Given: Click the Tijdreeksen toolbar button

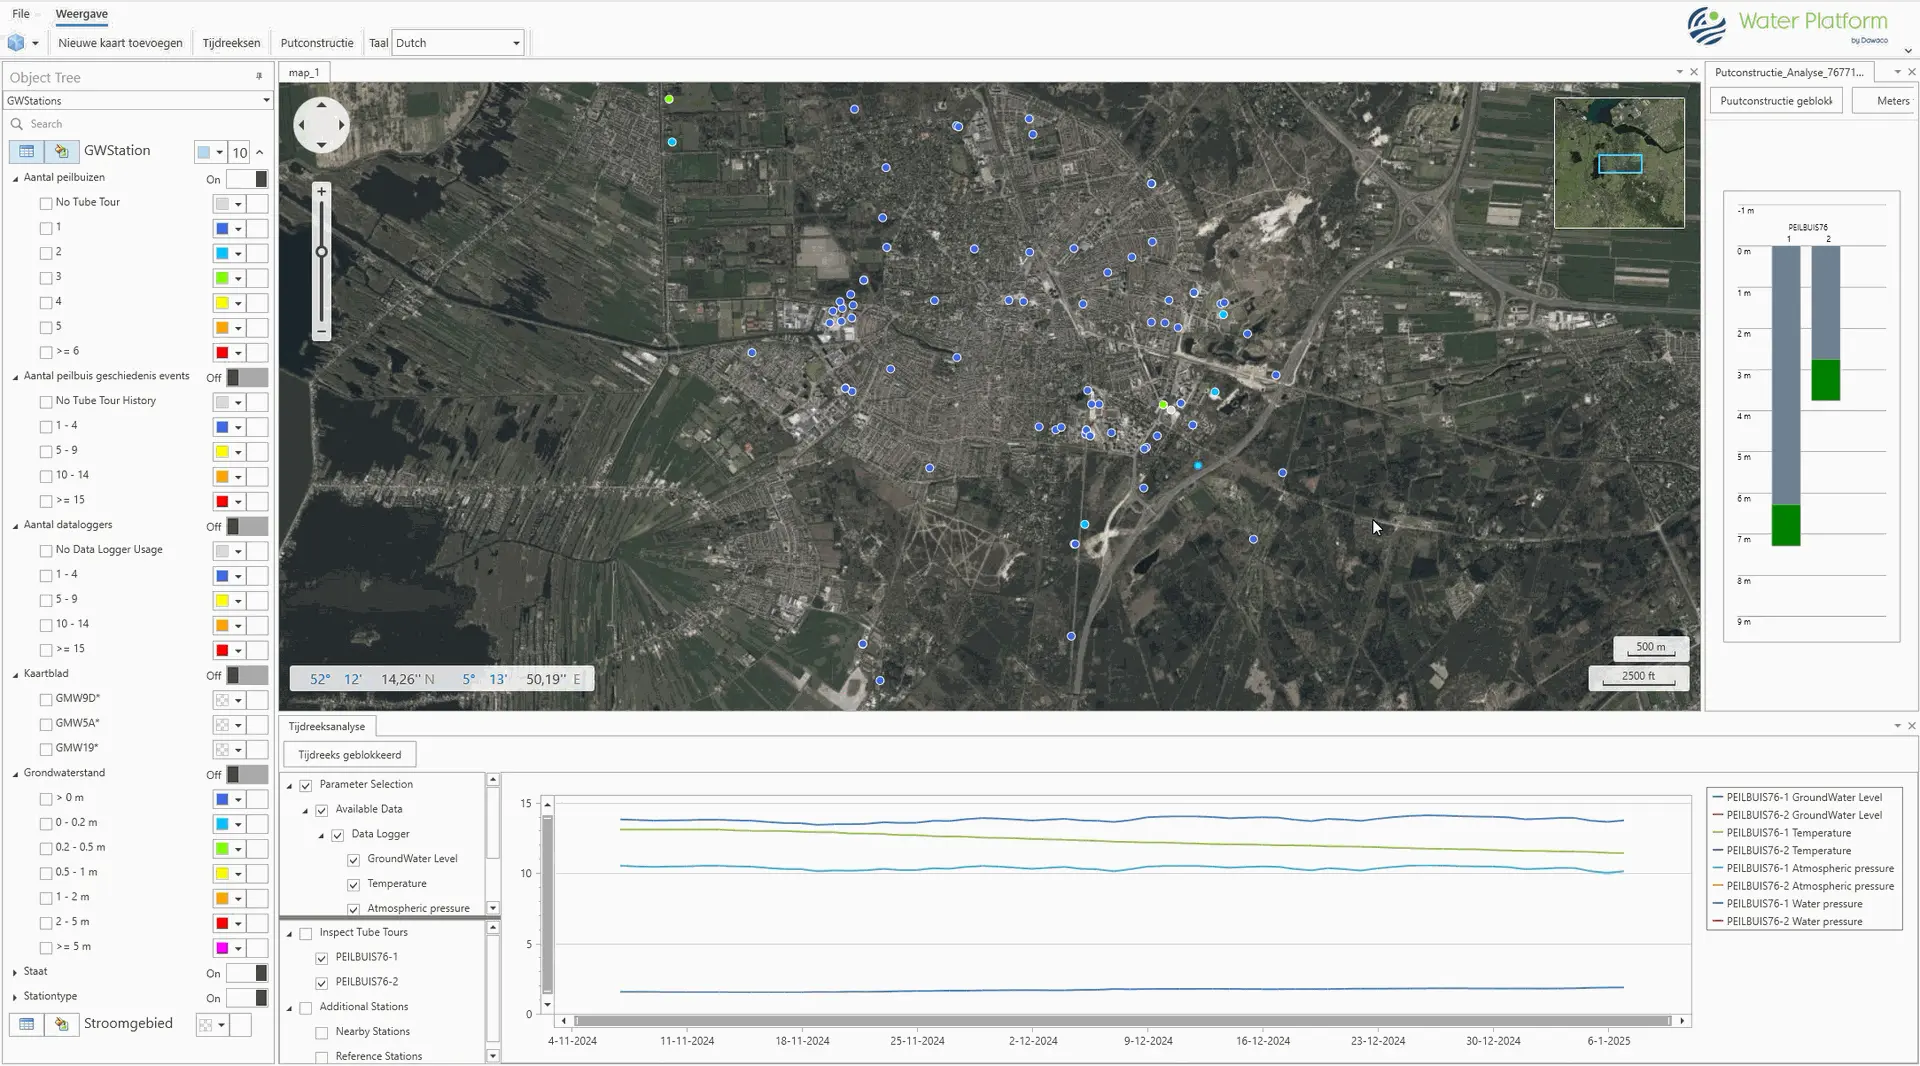Looking at the screenshot, I should (231, 43).
